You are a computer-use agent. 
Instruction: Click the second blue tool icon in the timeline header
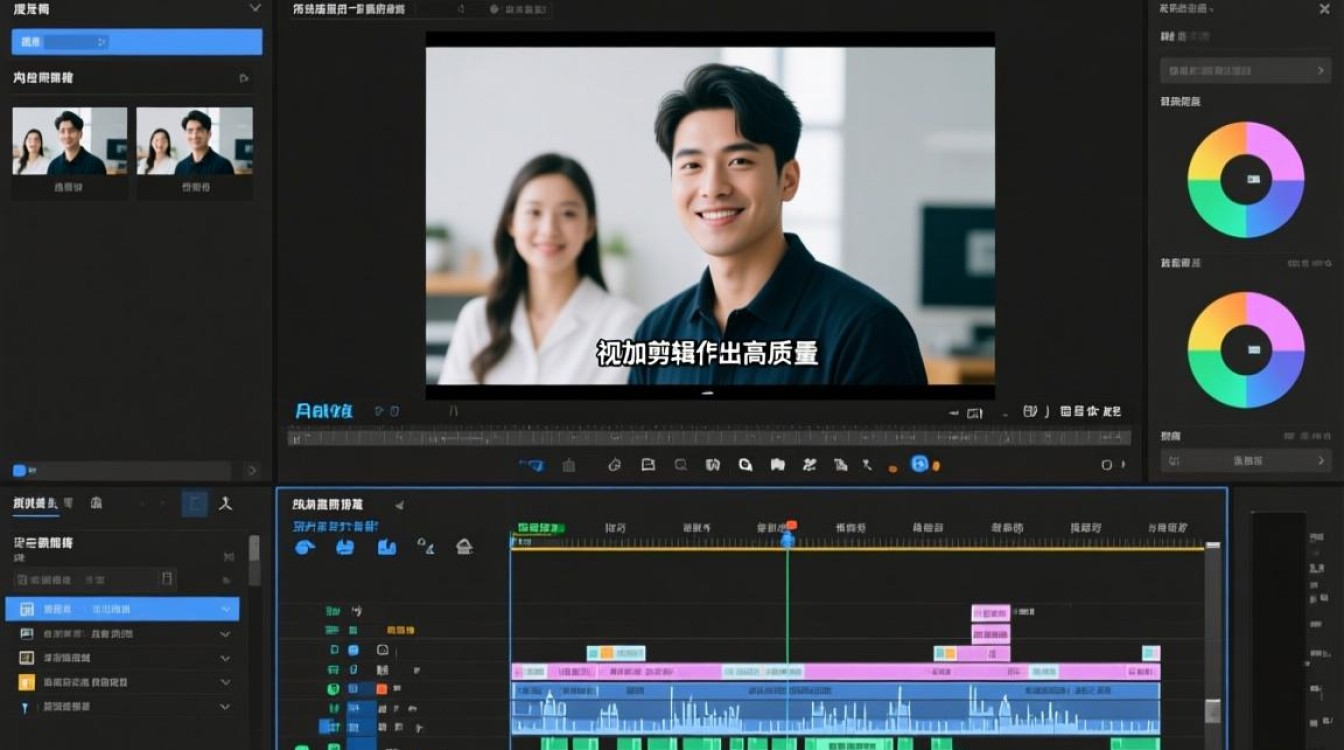click(345, 547)
